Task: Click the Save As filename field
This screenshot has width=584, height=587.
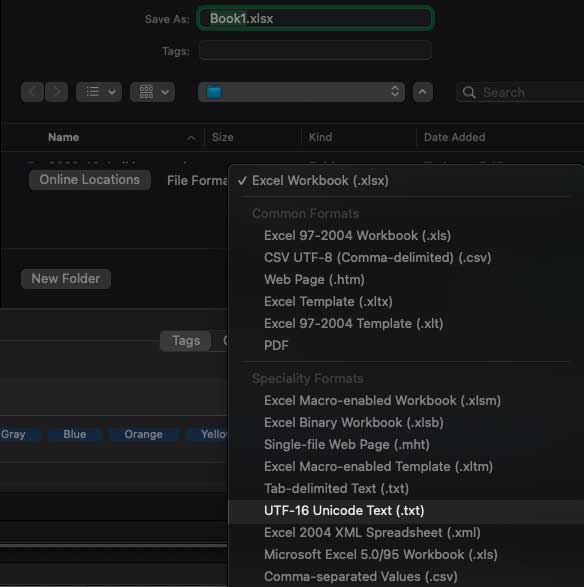Action: 316,18
